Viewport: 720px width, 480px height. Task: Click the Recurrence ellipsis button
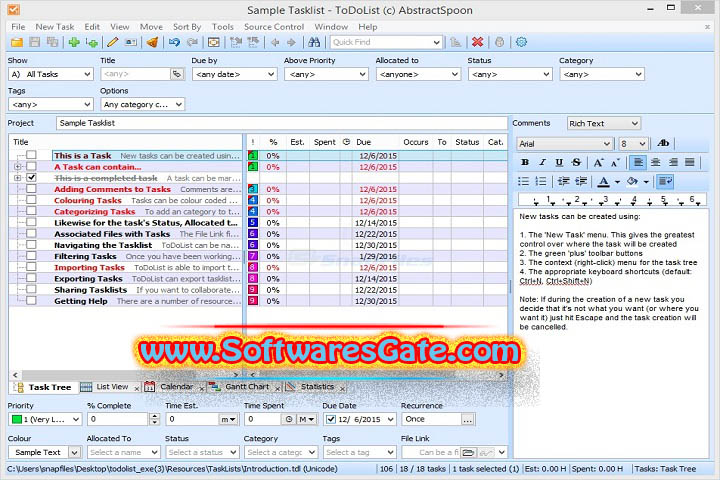[x=467, y=419]
